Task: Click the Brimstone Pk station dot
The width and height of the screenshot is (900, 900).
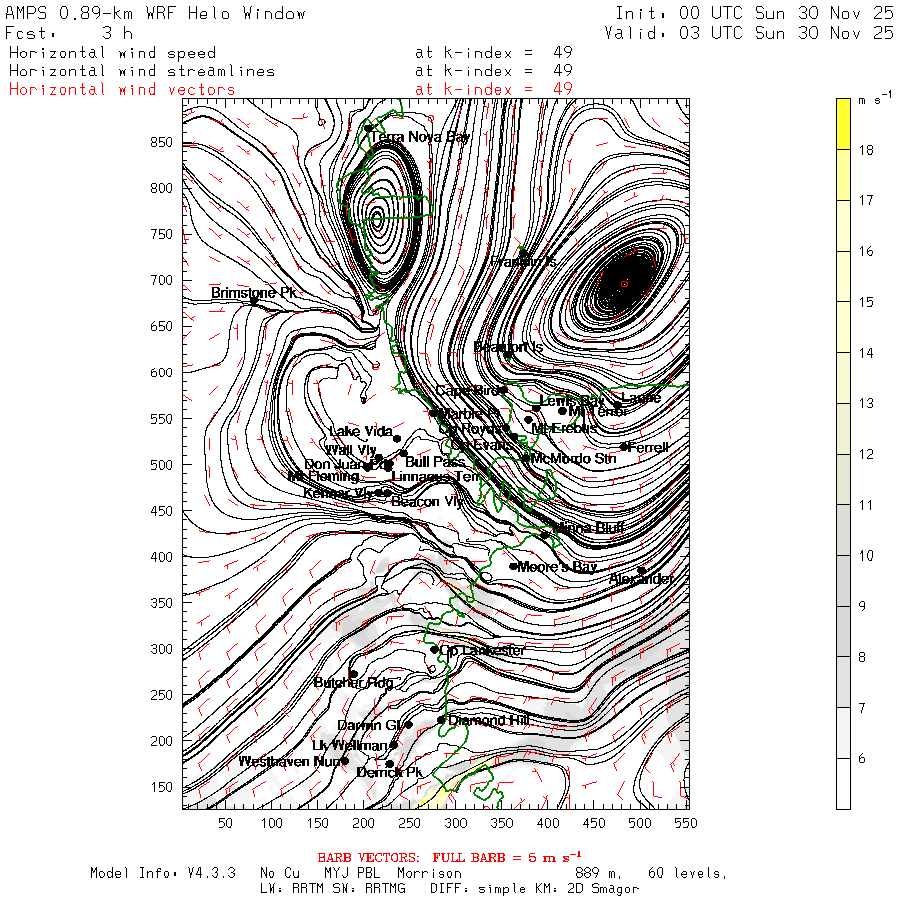Action: coord(254,301)
